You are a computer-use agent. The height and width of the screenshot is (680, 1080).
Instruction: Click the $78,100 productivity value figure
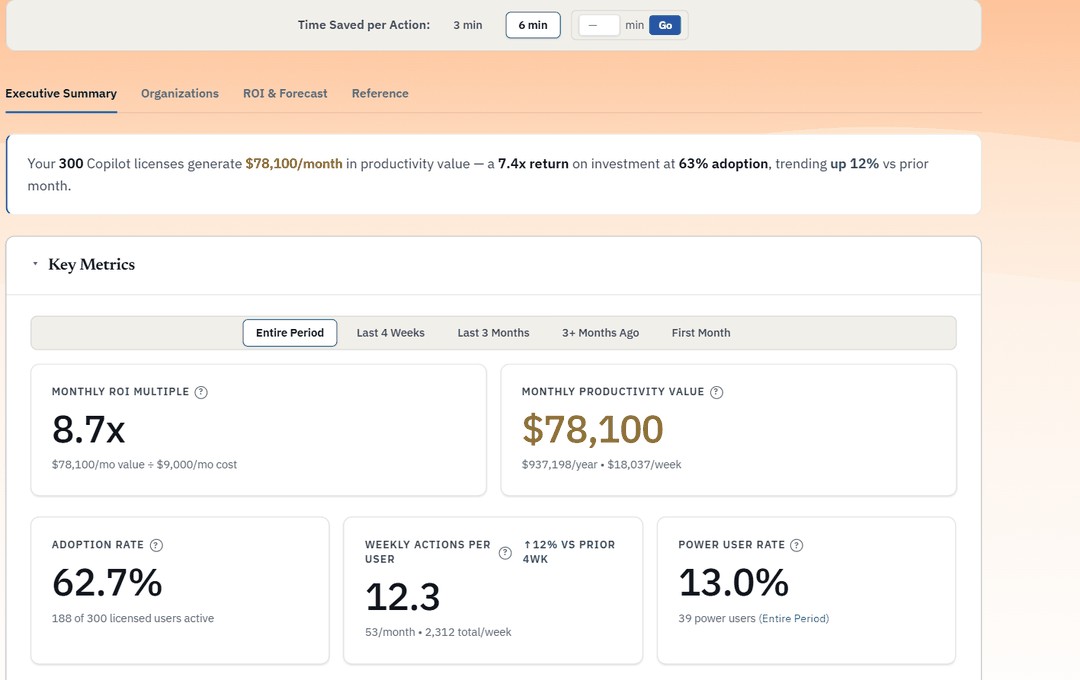tap(592, 429)
